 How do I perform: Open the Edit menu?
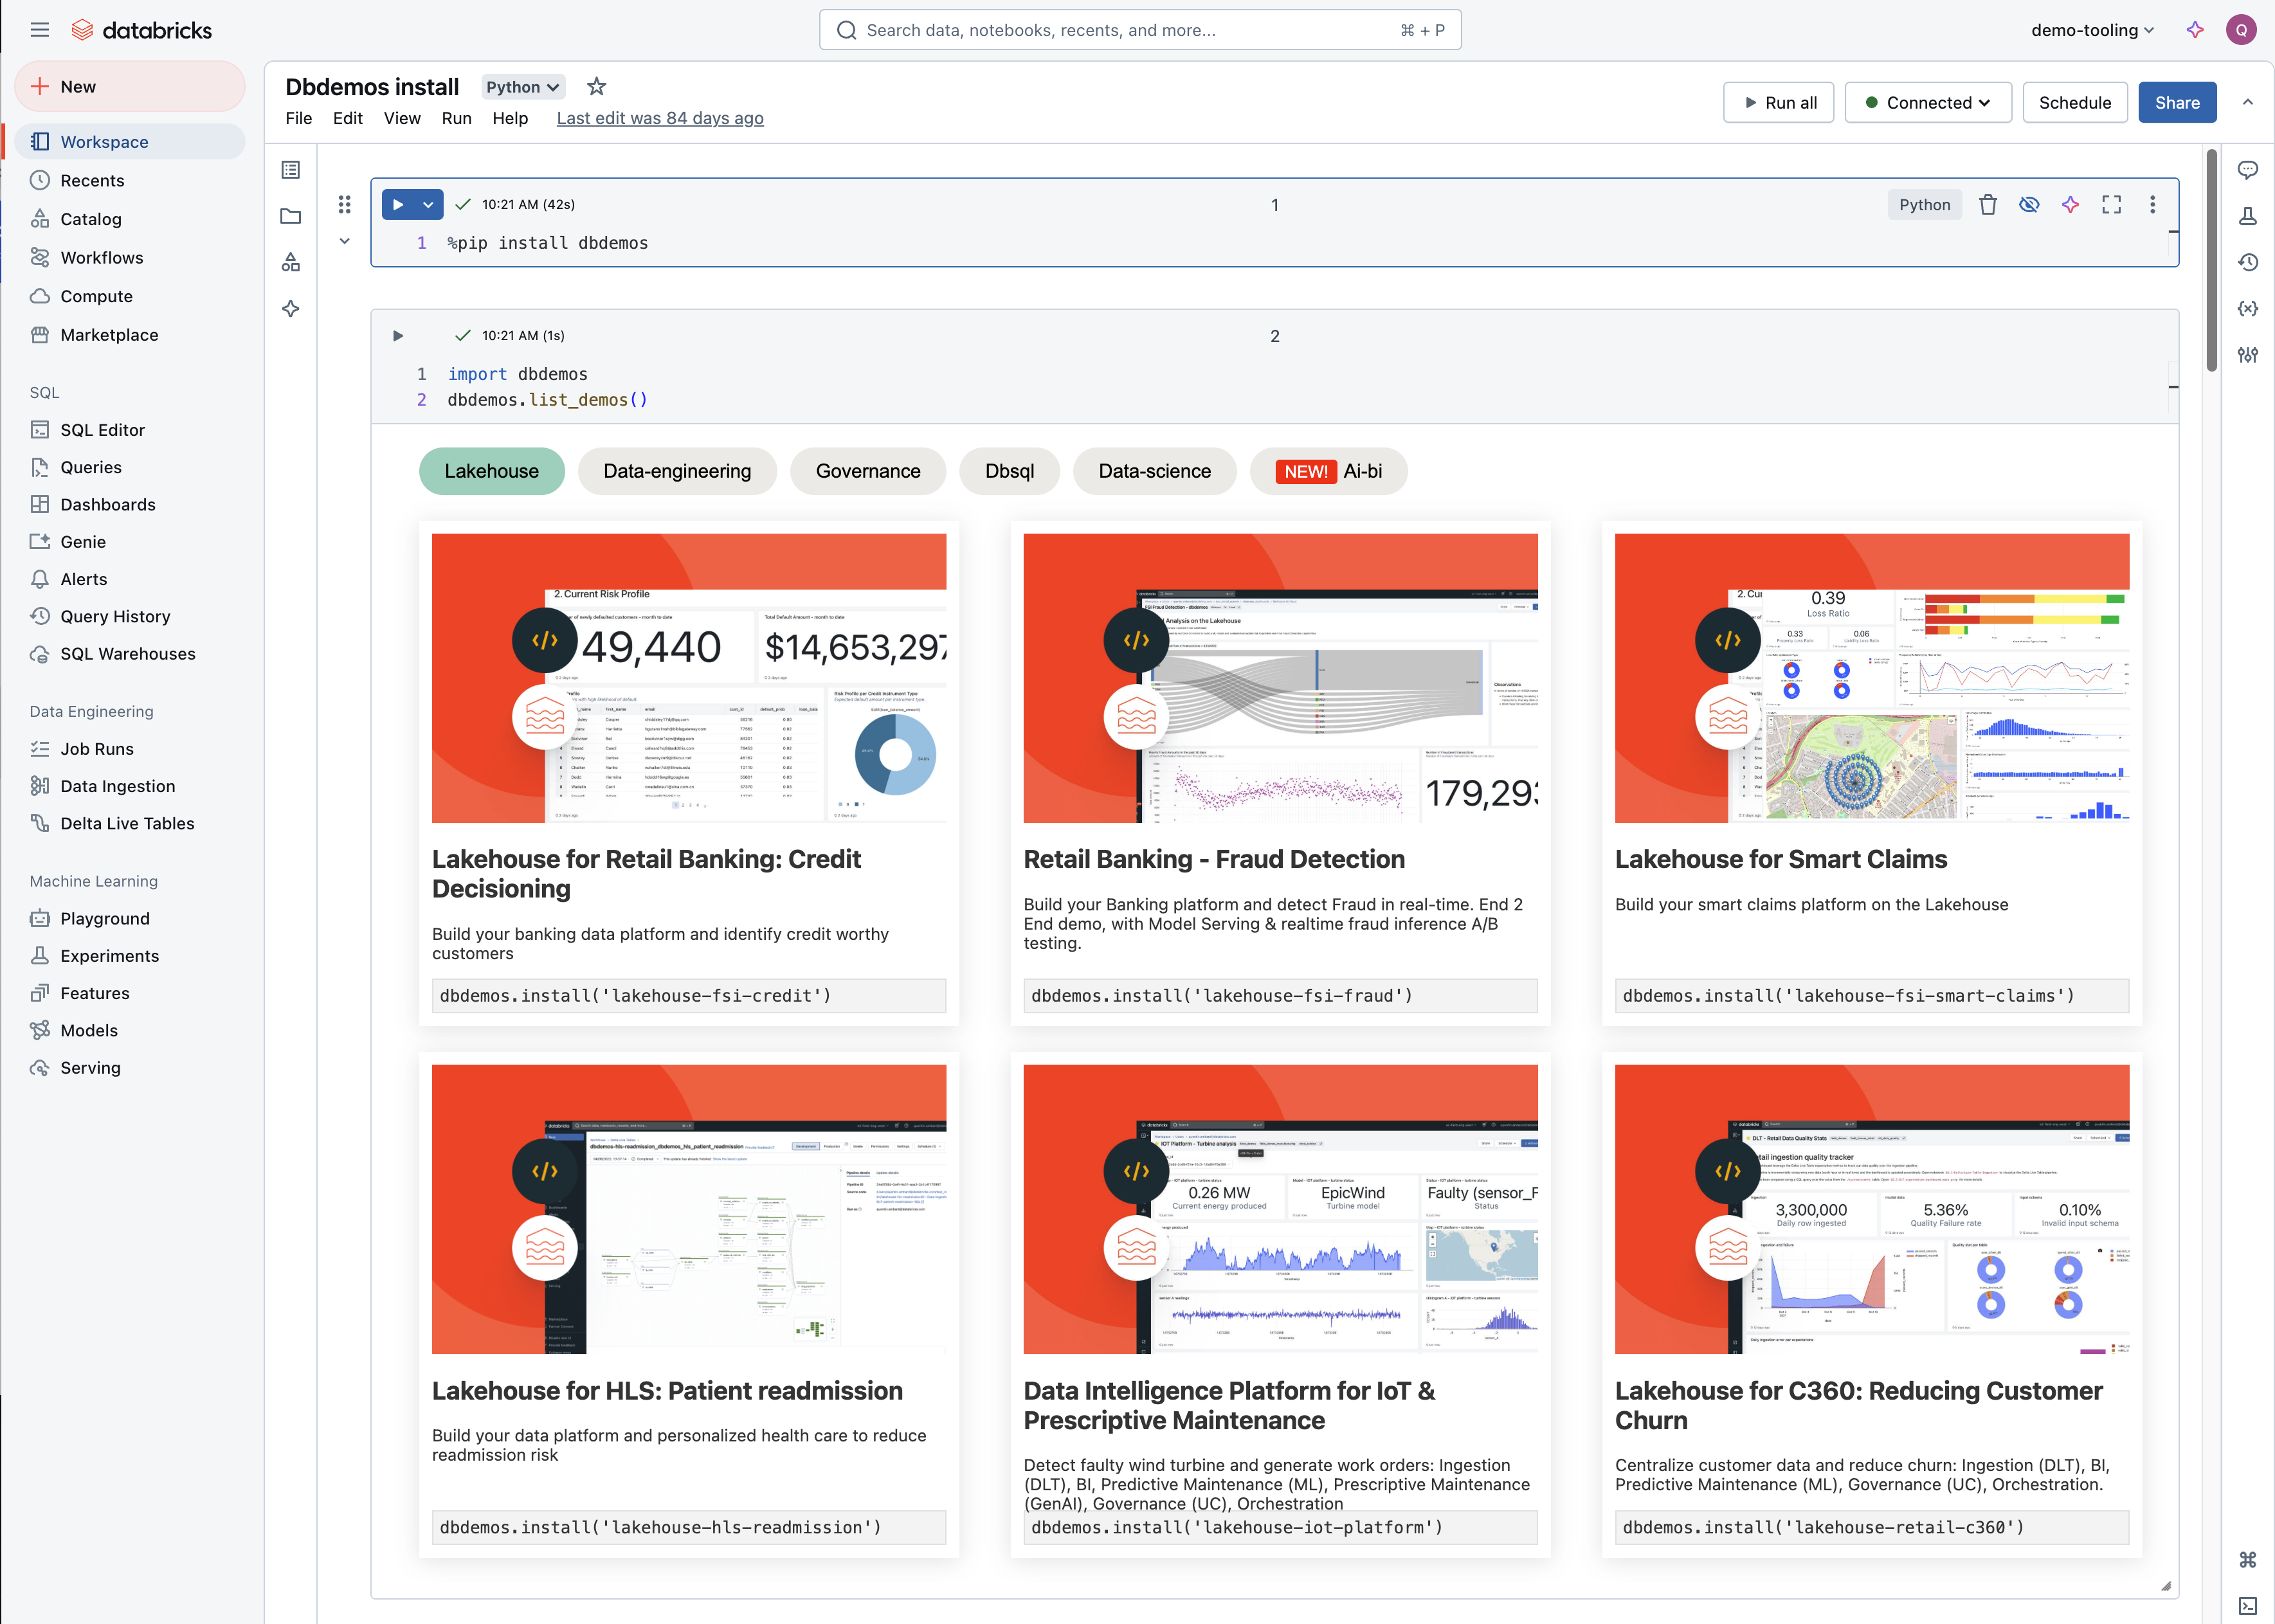click(x=348, y=118)
